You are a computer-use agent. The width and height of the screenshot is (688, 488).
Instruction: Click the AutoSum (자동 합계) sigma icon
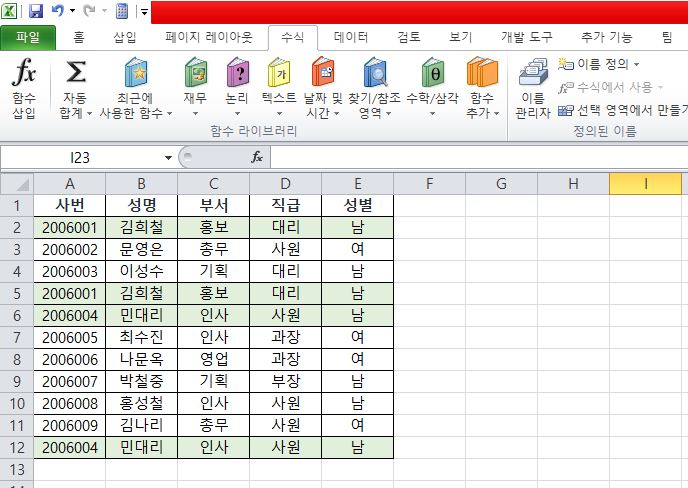click(75, 72)
